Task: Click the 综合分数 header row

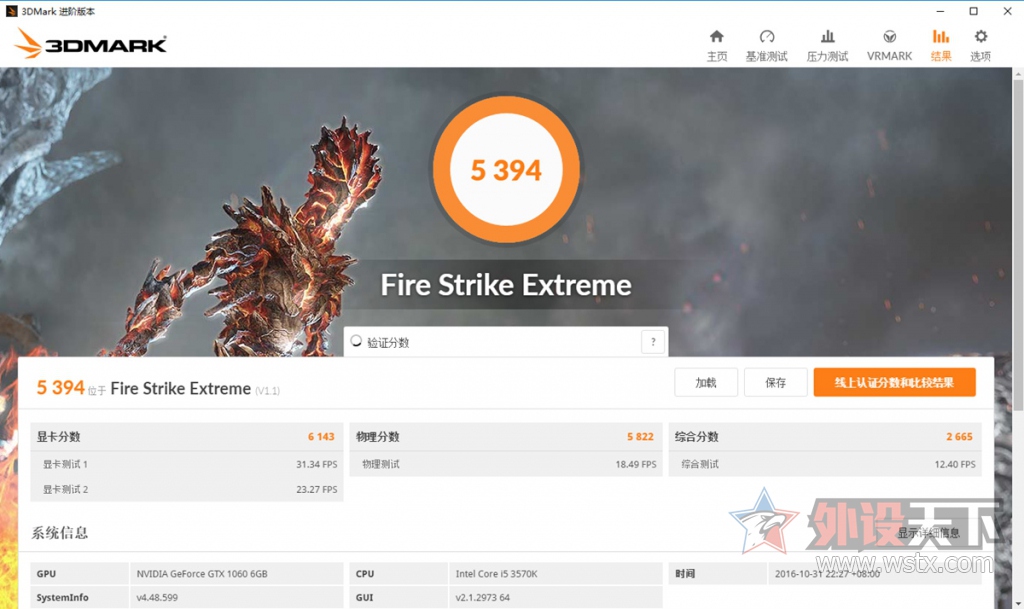Action: [x=825, y=437]
